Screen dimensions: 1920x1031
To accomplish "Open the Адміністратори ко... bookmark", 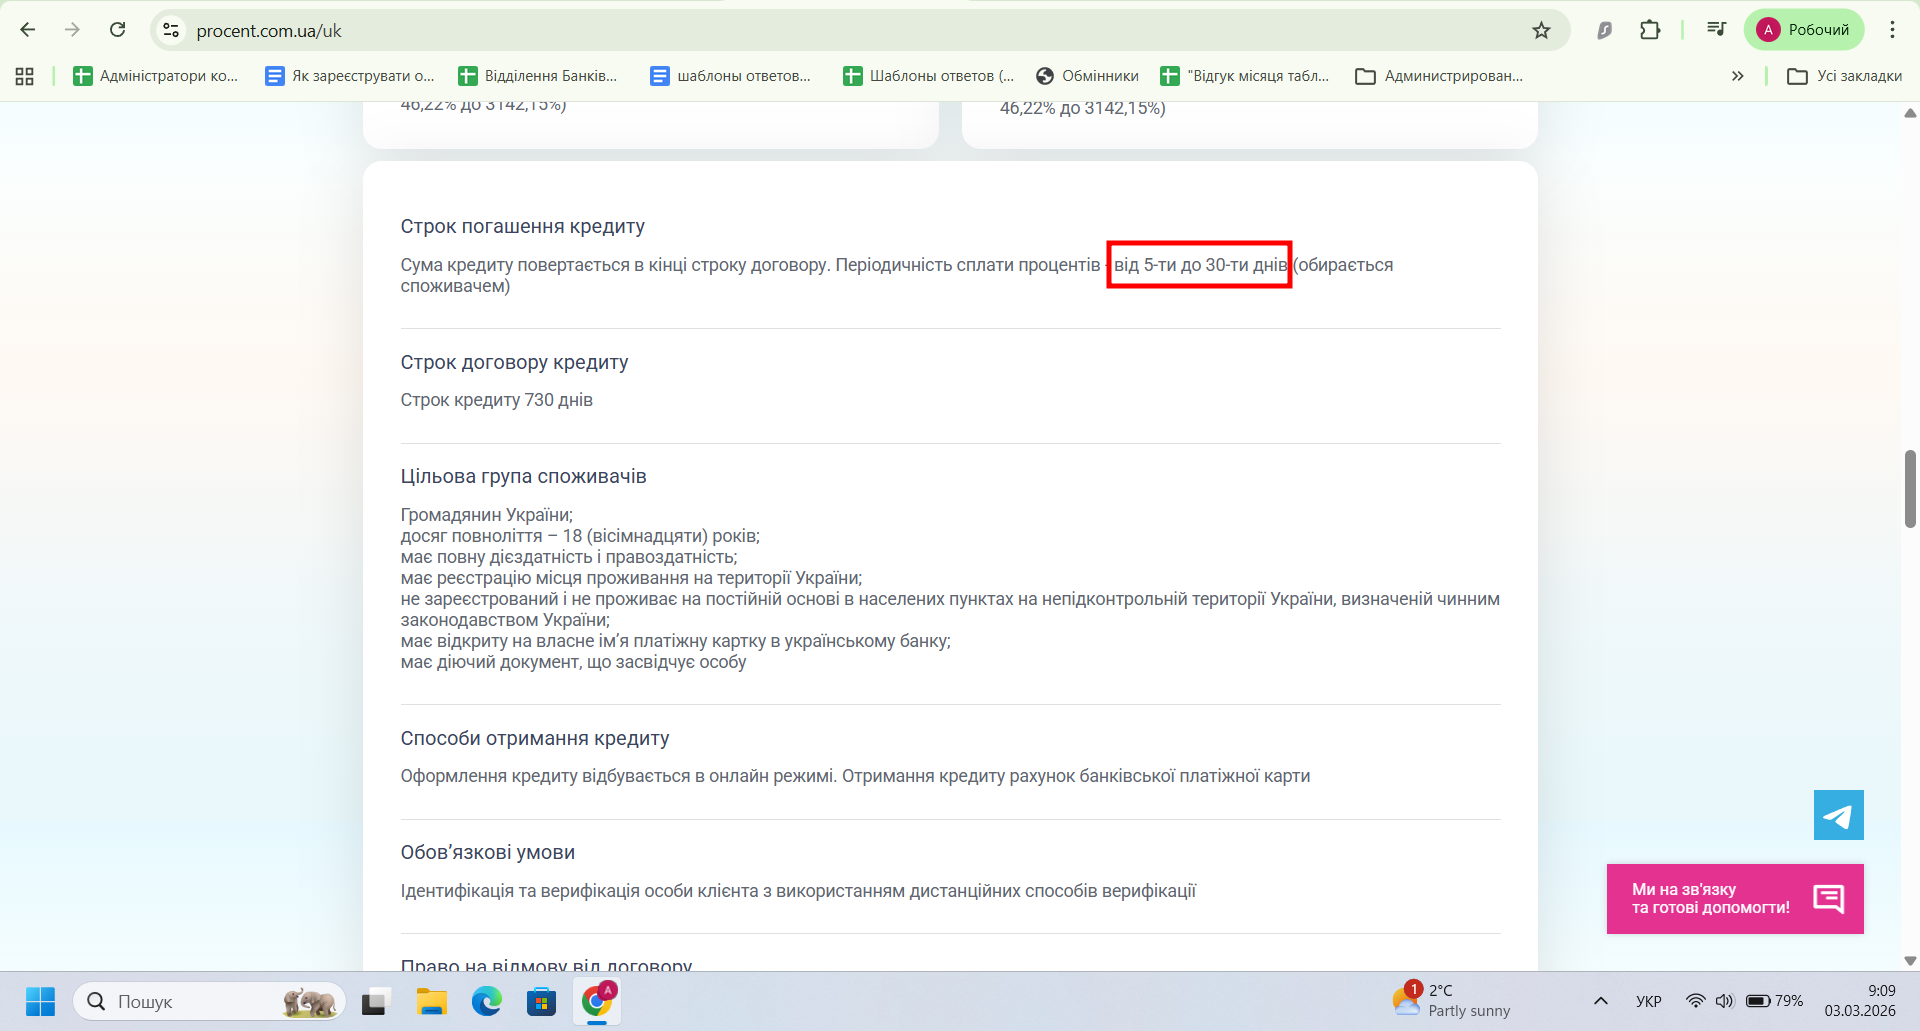I will [x=156, y=76].
